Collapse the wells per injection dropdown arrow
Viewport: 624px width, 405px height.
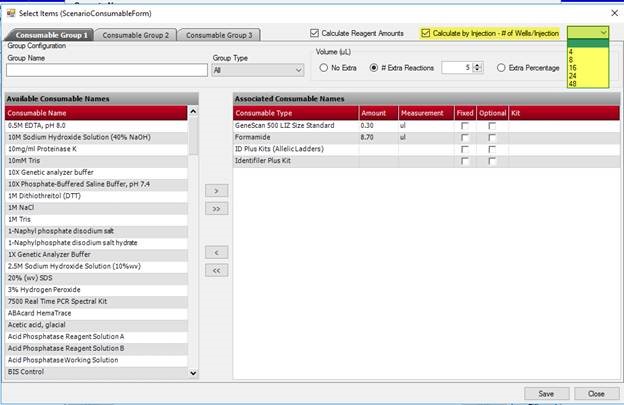coord(604,33)
